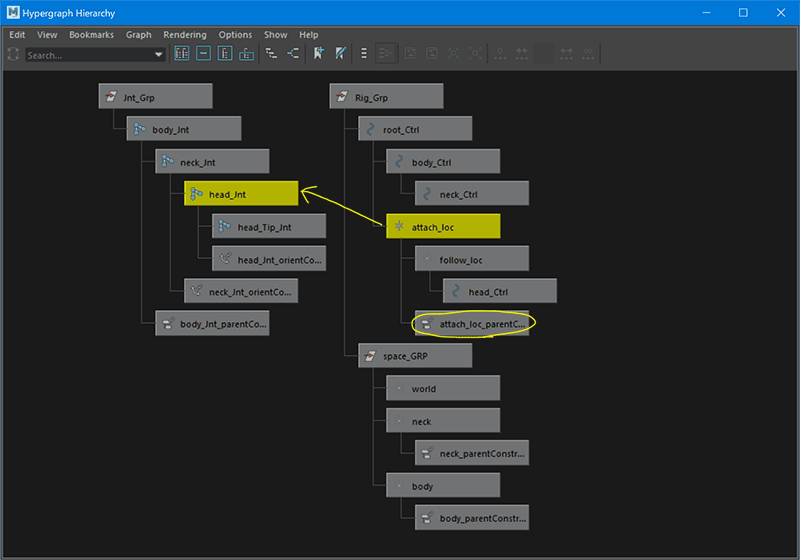Image resolution: width=800 pixels, height=560 pixels.
Task: Select the space_GRP node
Action: pyautogui.click(x=415, y=355)
